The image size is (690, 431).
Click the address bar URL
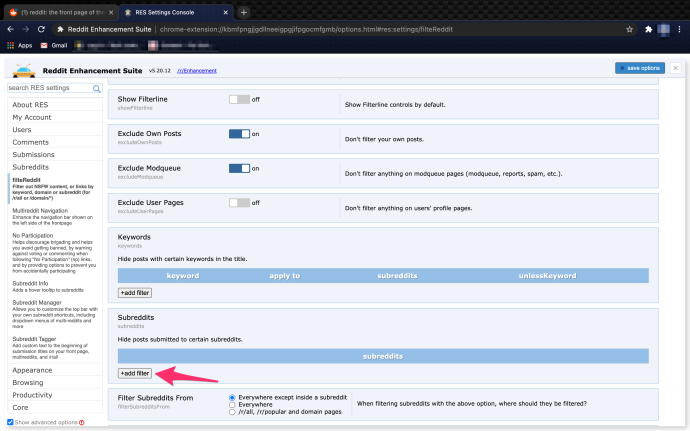[306, 29]
